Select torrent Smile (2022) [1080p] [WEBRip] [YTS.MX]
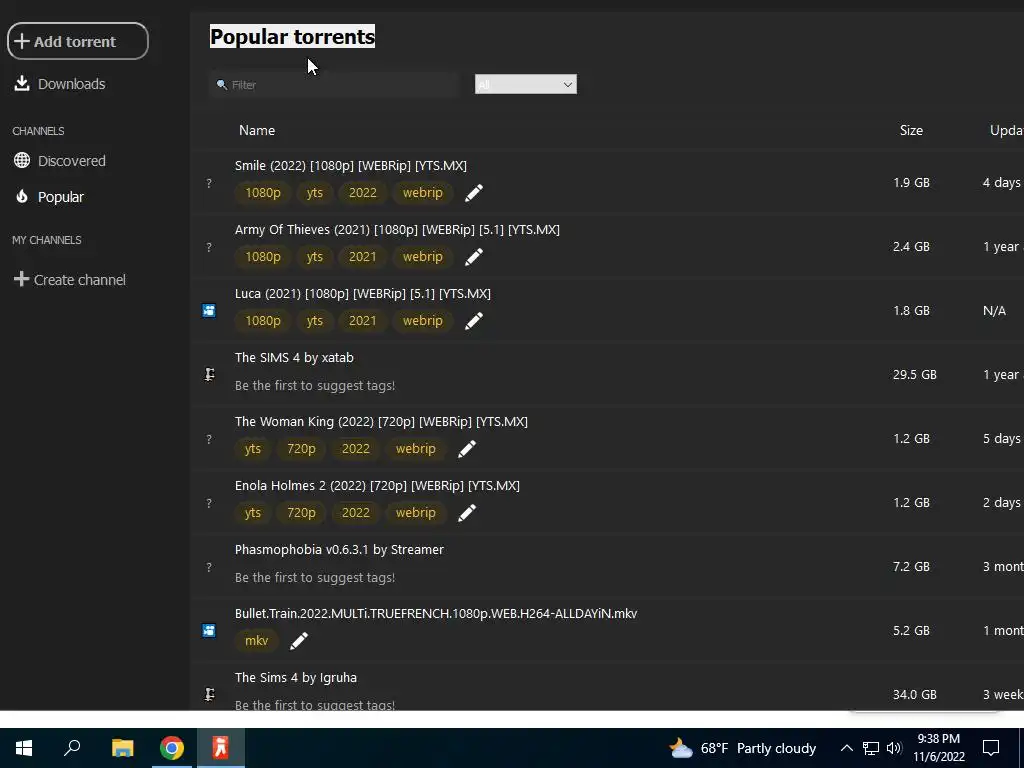 [x=351, y=165]
